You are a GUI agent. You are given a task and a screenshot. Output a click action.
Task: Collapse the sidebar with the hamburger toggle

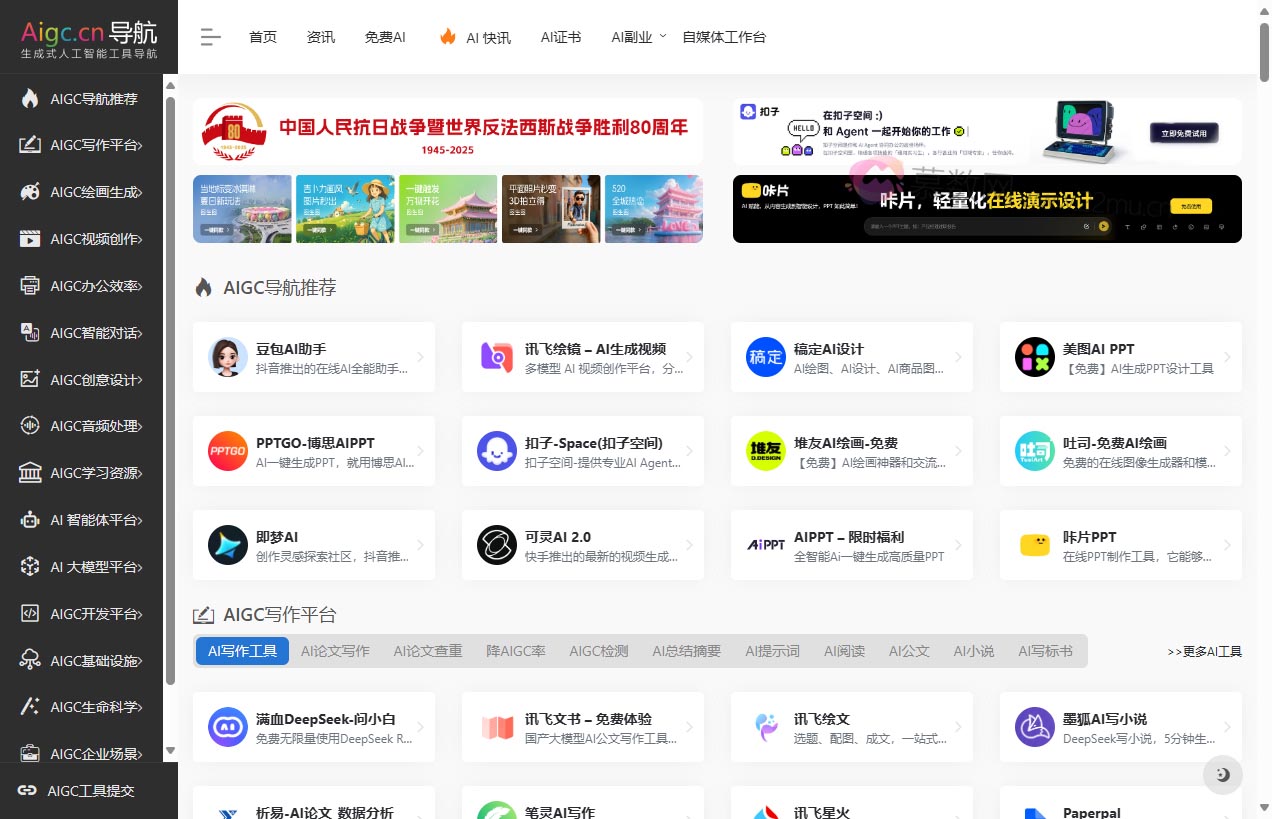[x=210, y=36]
